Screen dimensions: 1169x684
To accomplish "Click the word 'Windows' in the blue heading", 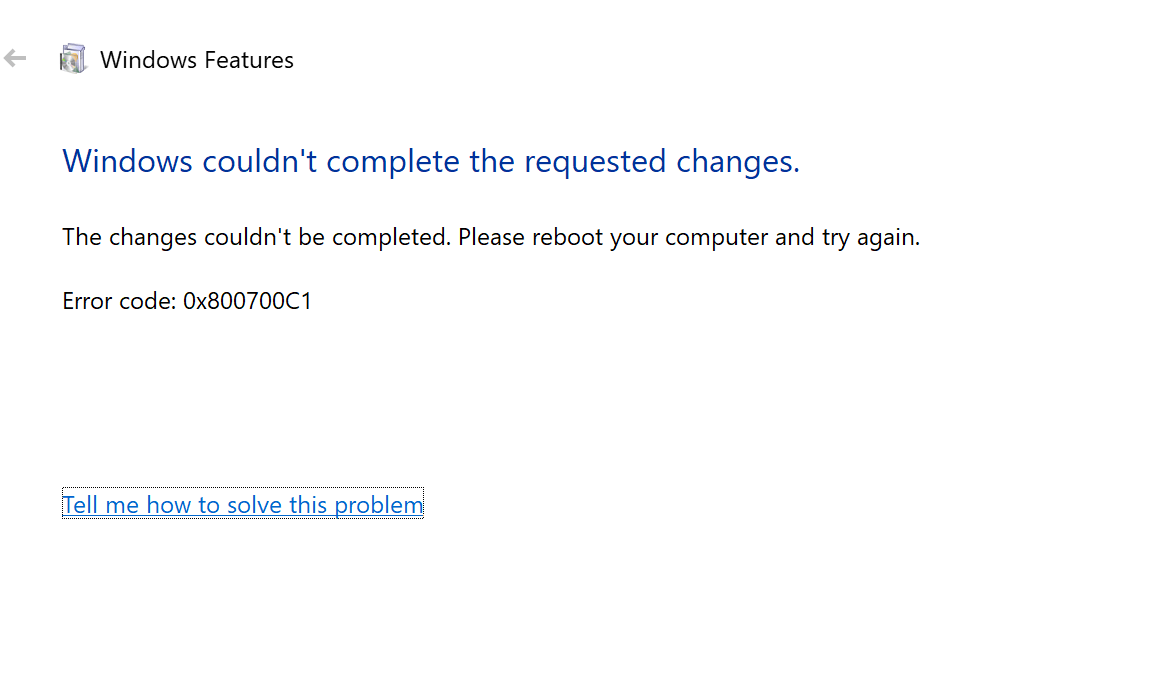I will point(127,161).
